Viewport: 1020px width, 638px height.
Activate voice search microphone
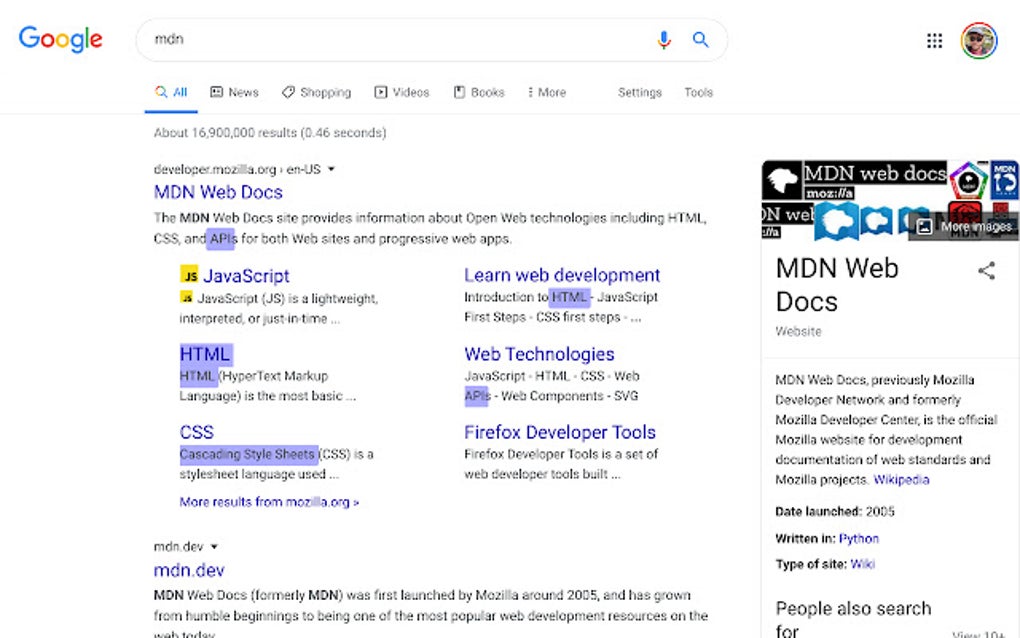tap(663, 40)
